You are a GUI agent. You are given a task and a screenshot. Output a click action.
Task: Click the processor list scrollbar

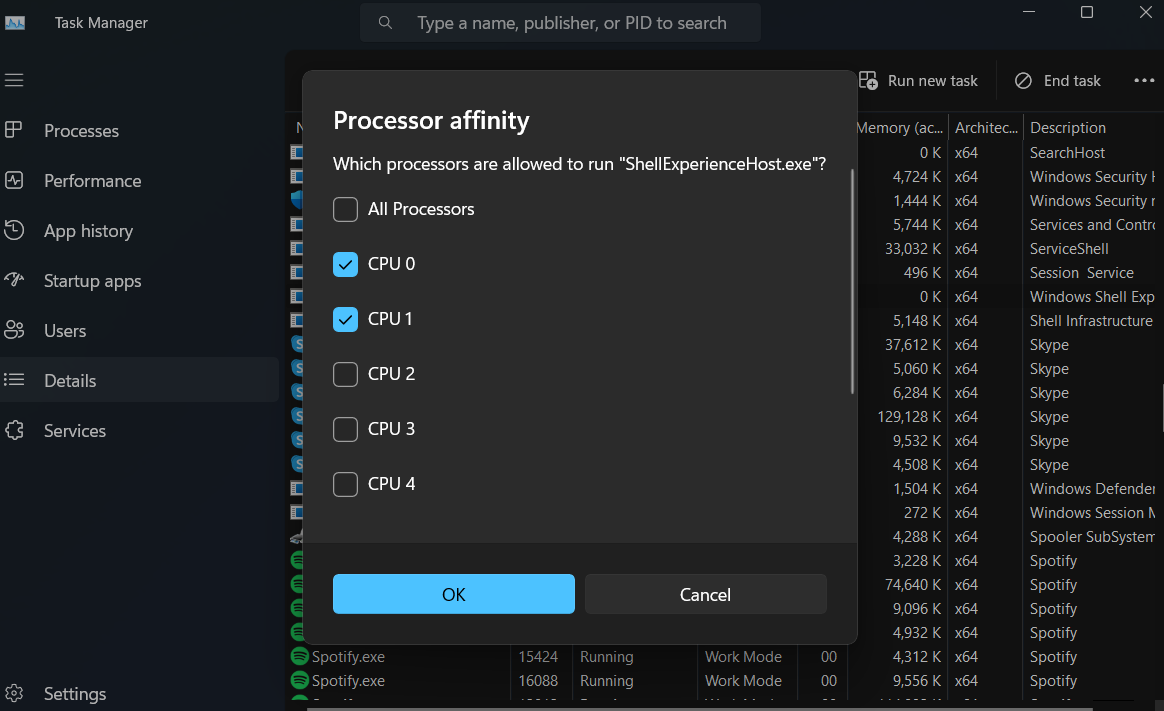(x=852, y=281)
